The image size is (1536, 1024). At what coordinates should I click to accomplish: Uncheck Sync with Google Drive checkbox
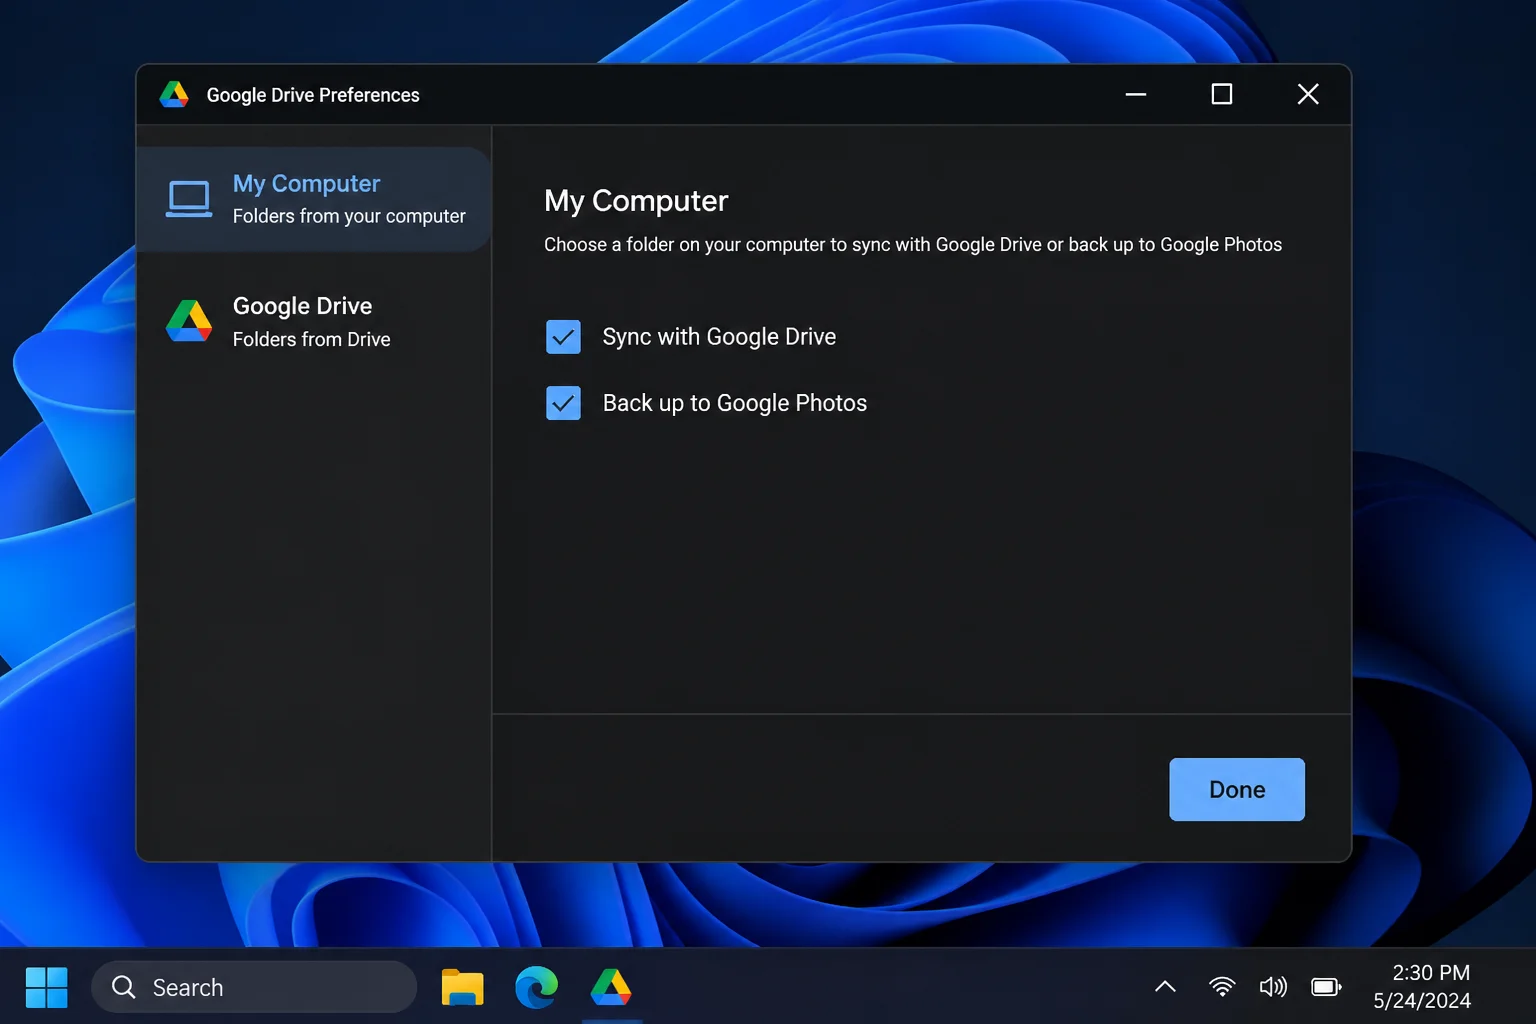tap(563, 337)
